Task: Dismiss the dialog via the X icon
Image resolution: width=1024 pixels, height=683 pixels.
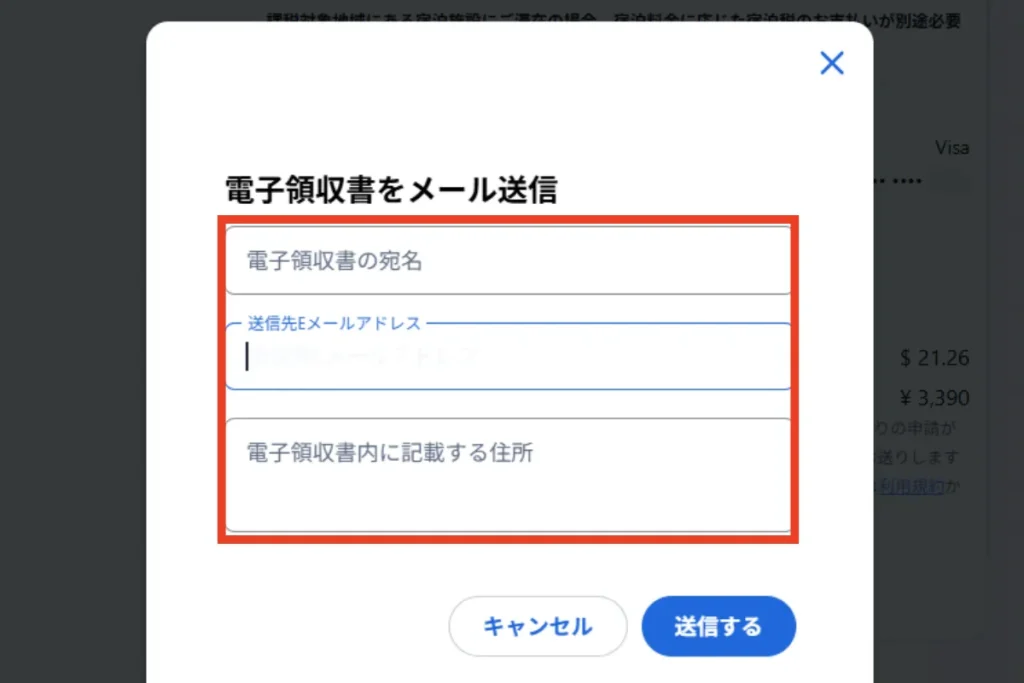Action: [x=831, y=62]
